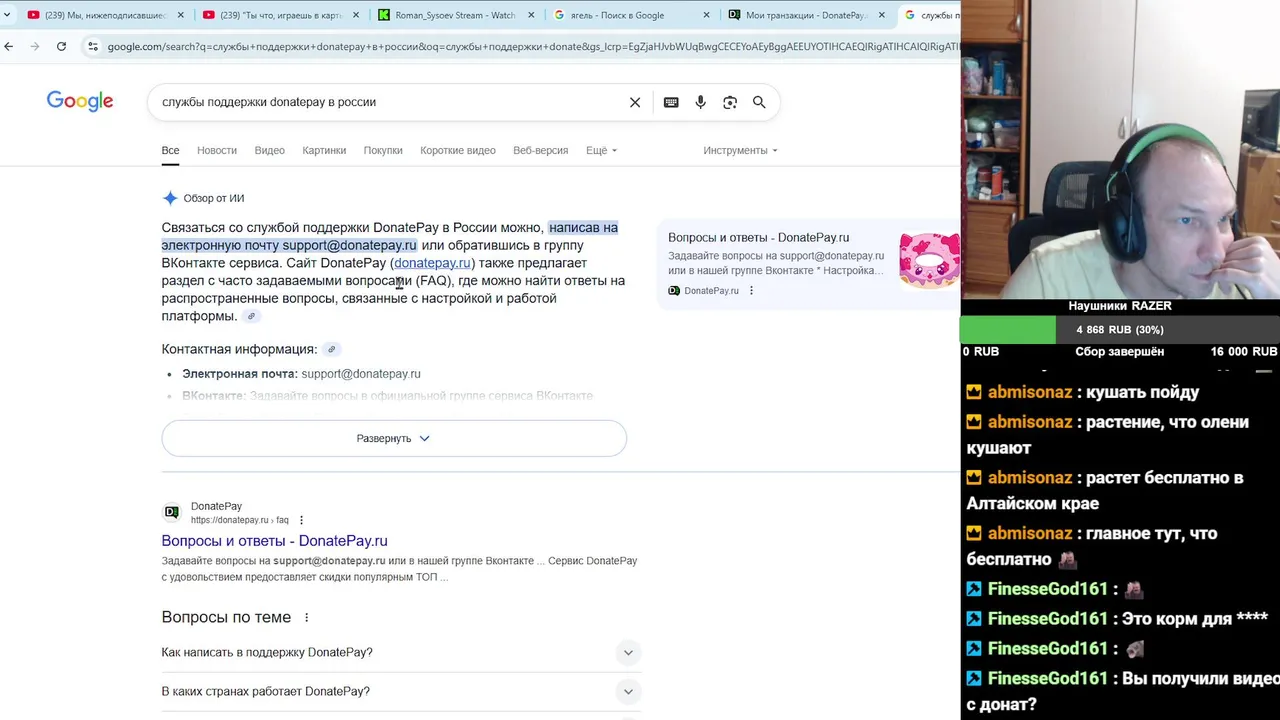Reload the page
Image resolution: width=1280 pixels, height=720 pixels.
pos(61,46)
